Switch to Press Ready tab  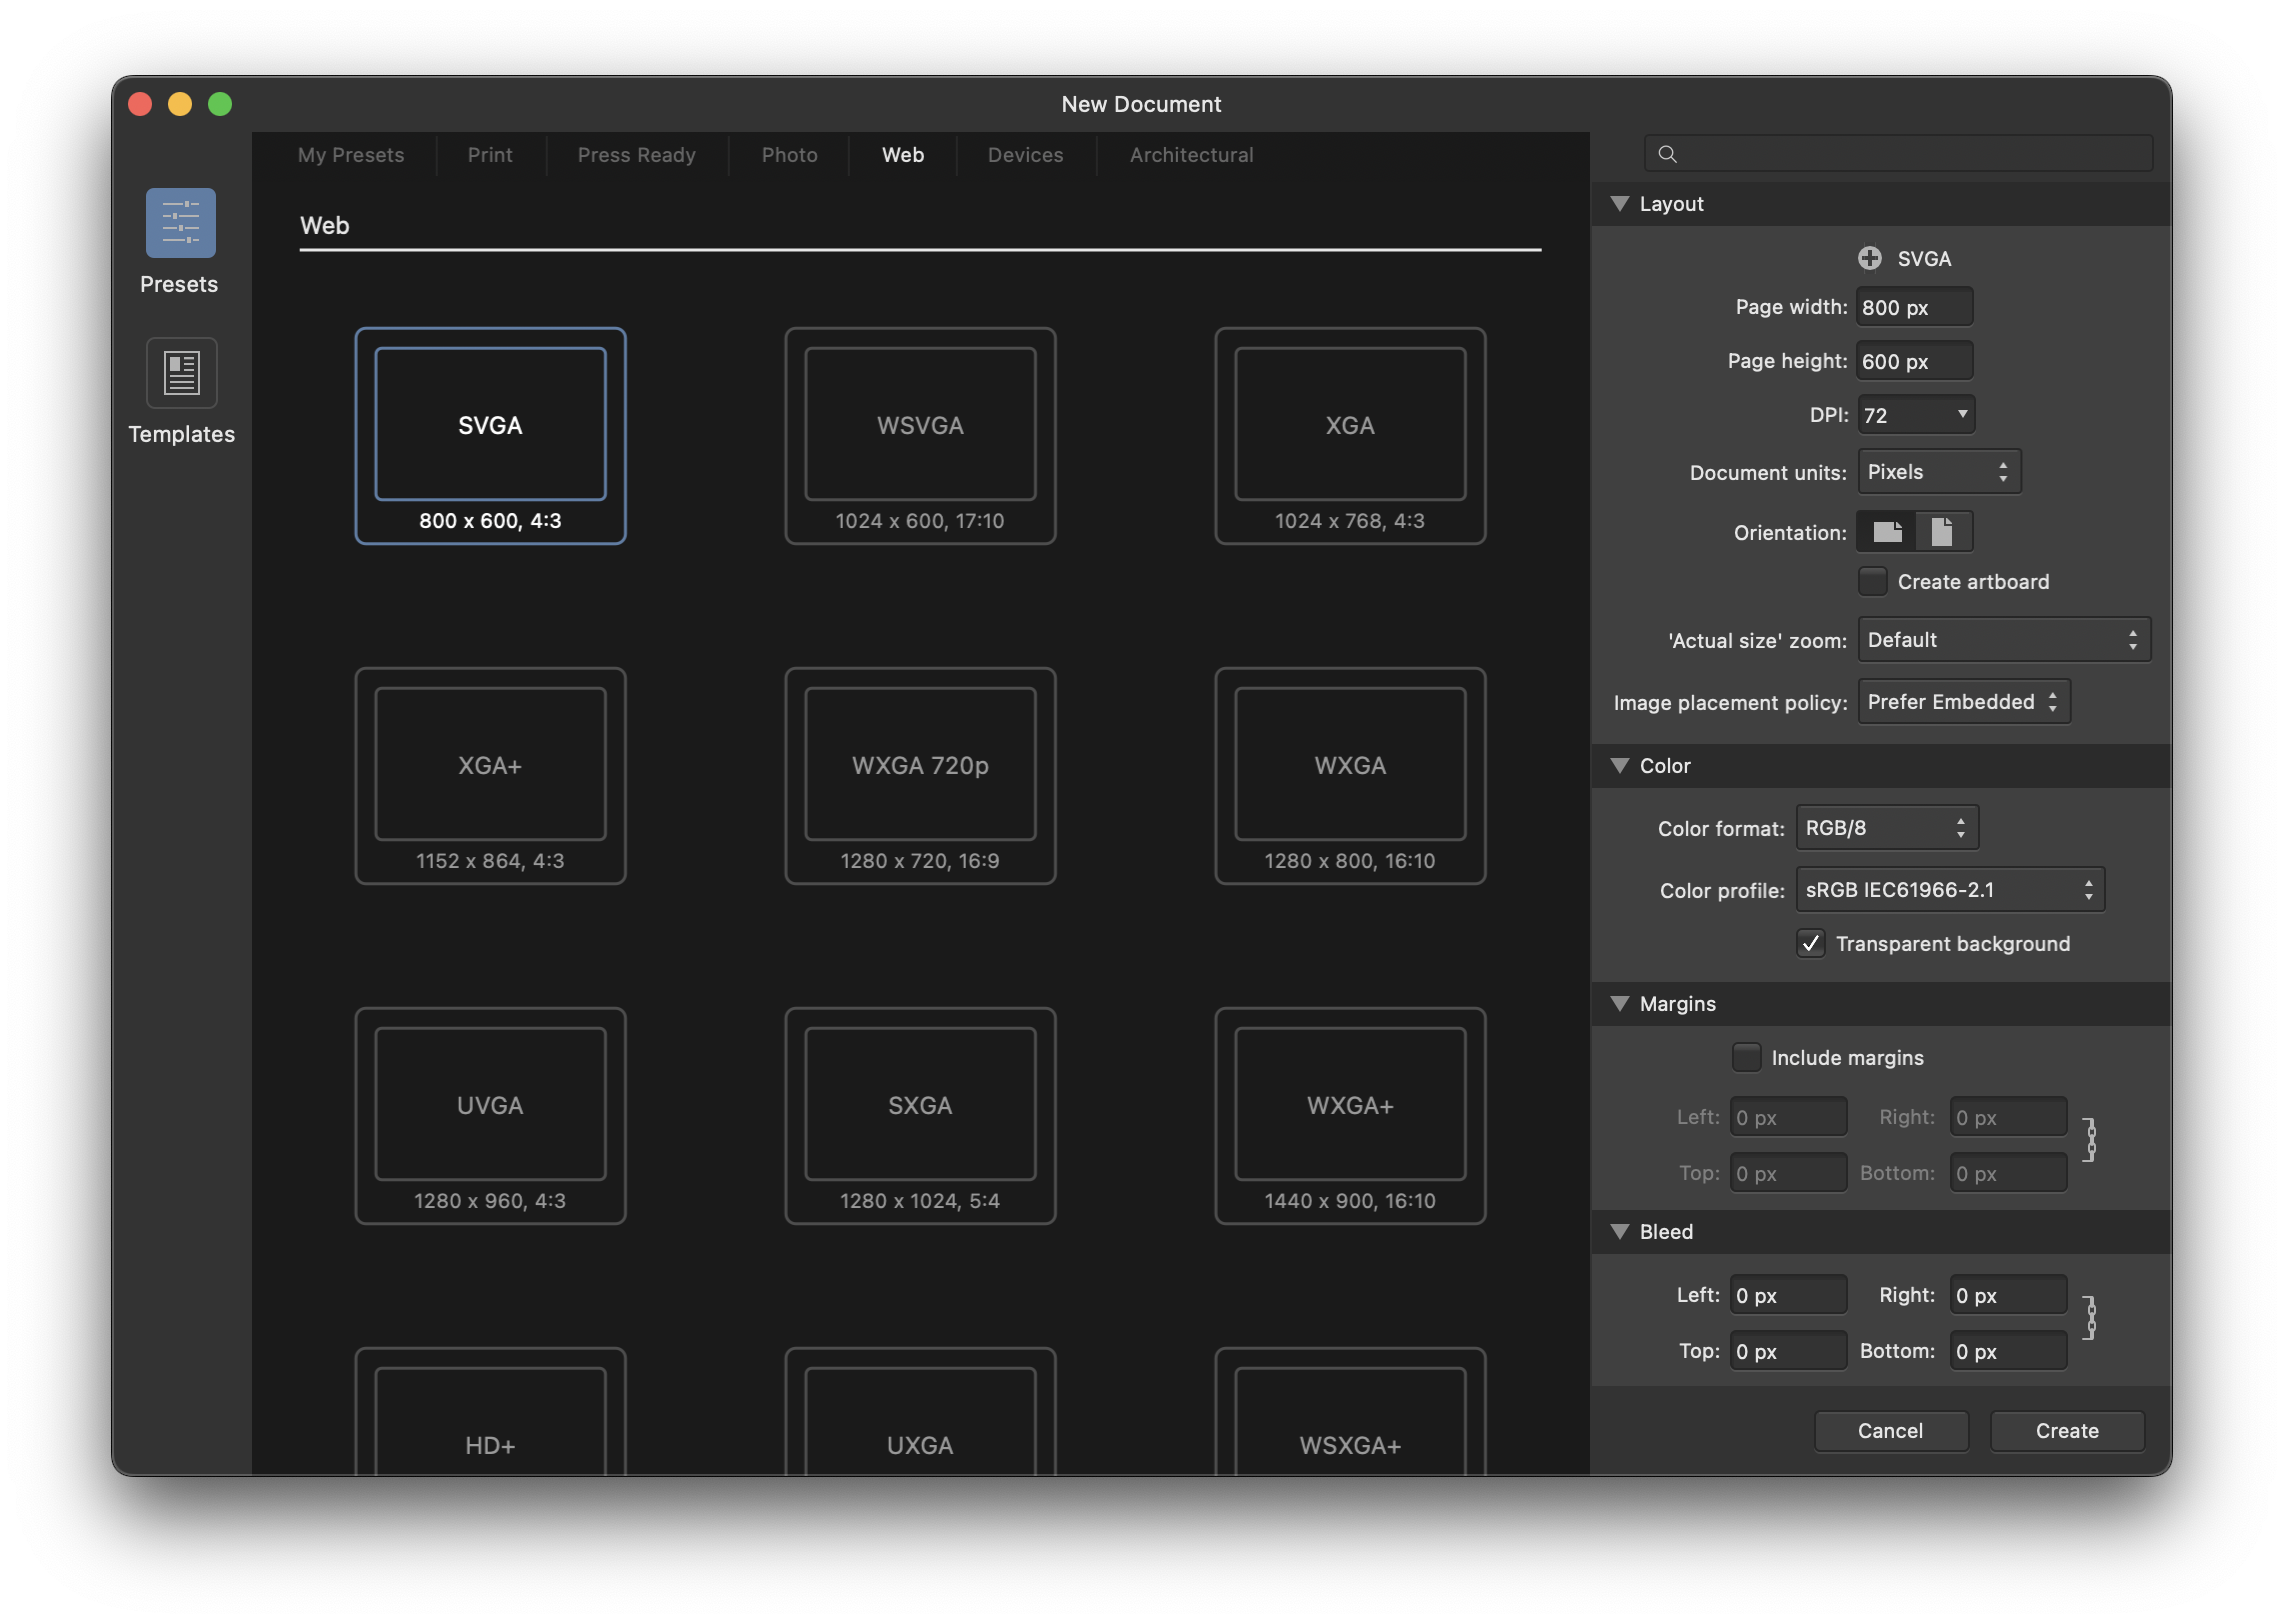point(636,155)
